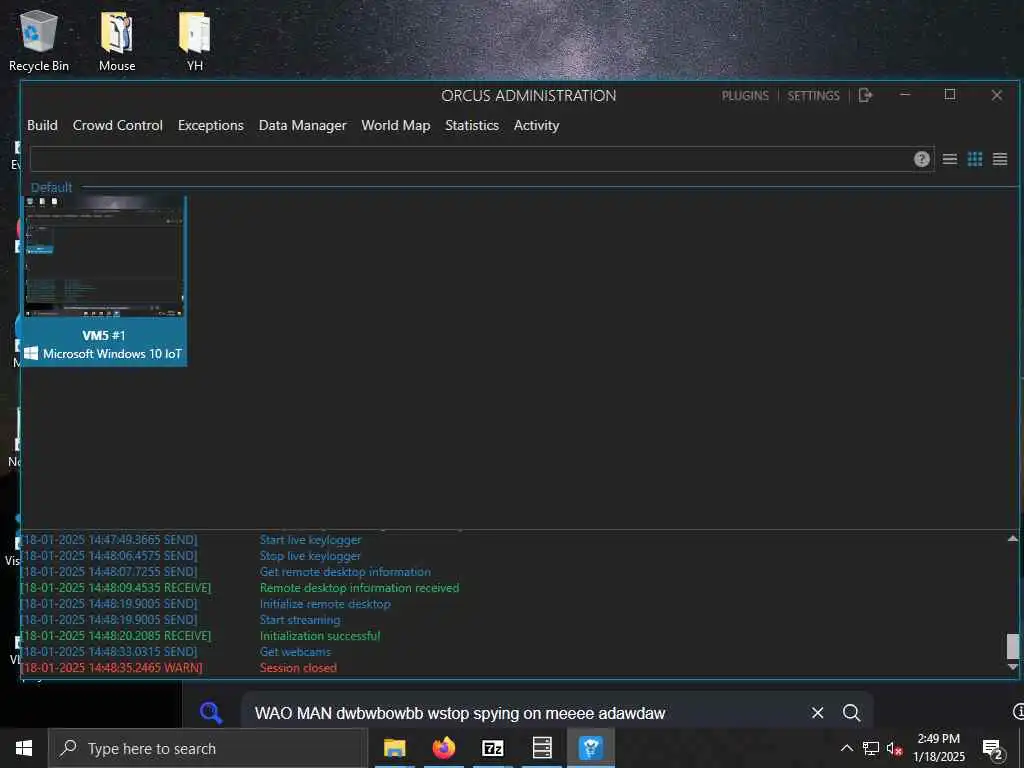
Task: Click the network icon in system tray
Action: (871, 748)
